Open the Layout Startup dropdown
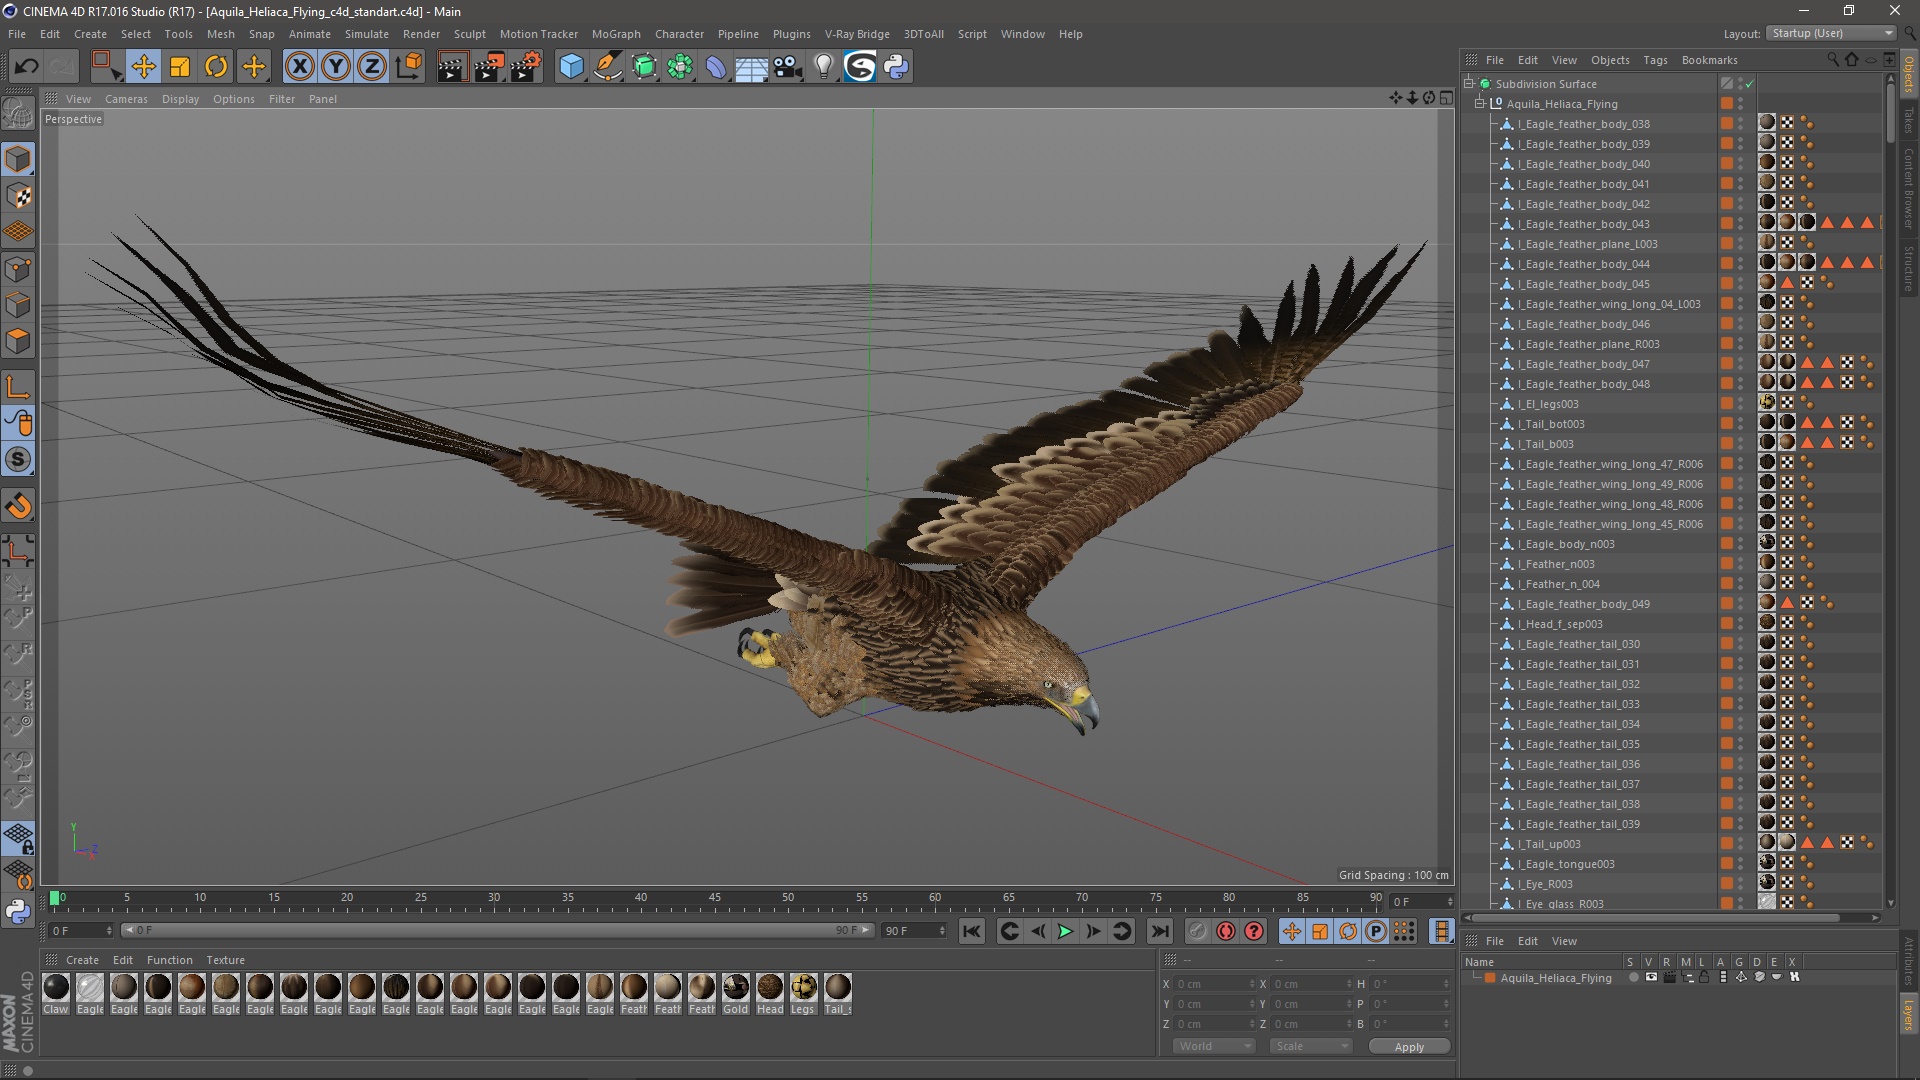This screenshot has height=1080, width=1920. 1832,33
